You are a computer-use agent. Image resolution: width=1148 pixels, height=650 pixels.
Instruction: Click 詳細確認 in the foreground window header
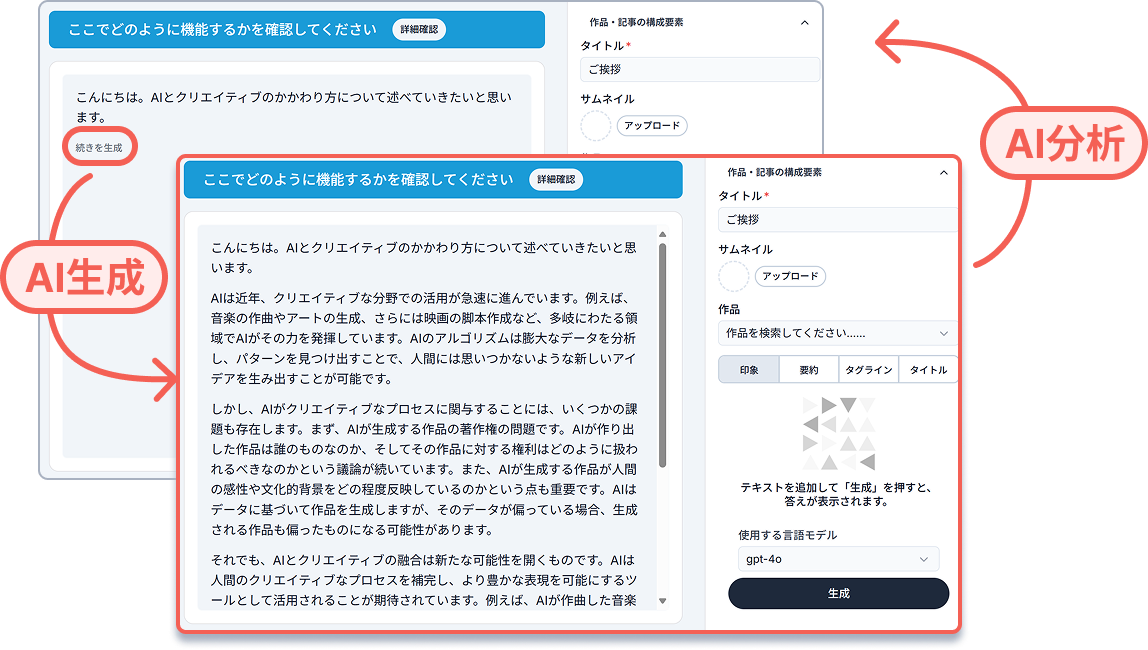556,180
